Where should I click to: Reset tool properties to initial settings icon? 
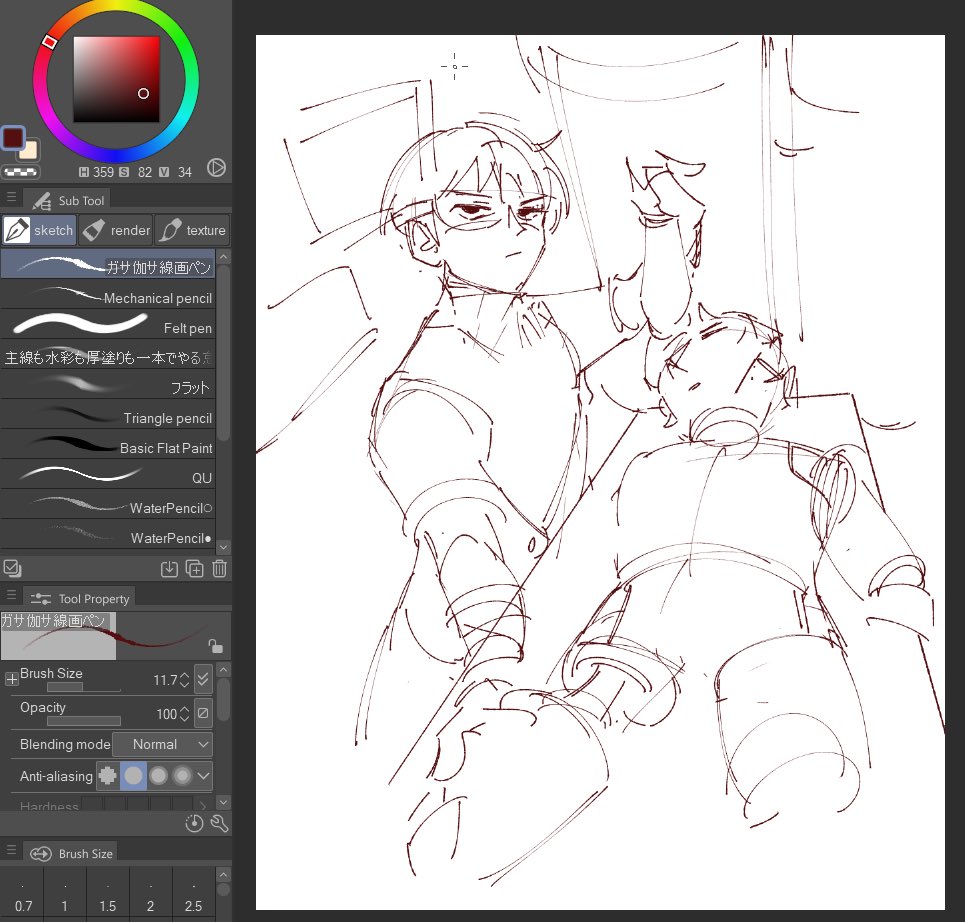(194, 823)
